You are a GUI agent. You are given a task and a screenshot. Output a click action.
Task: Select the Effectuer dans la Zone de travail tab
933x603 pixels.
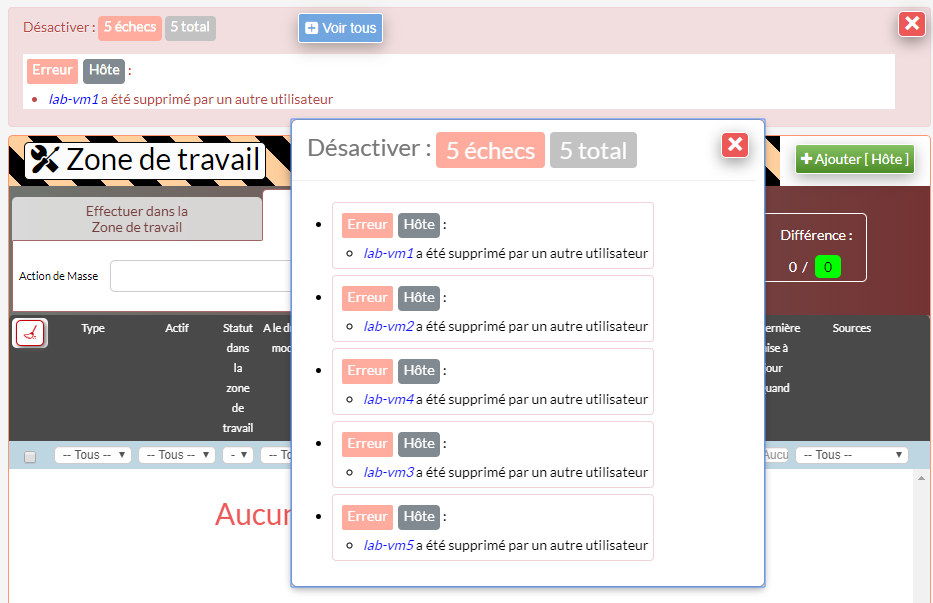pyautogui.click(x=137, y=219)
